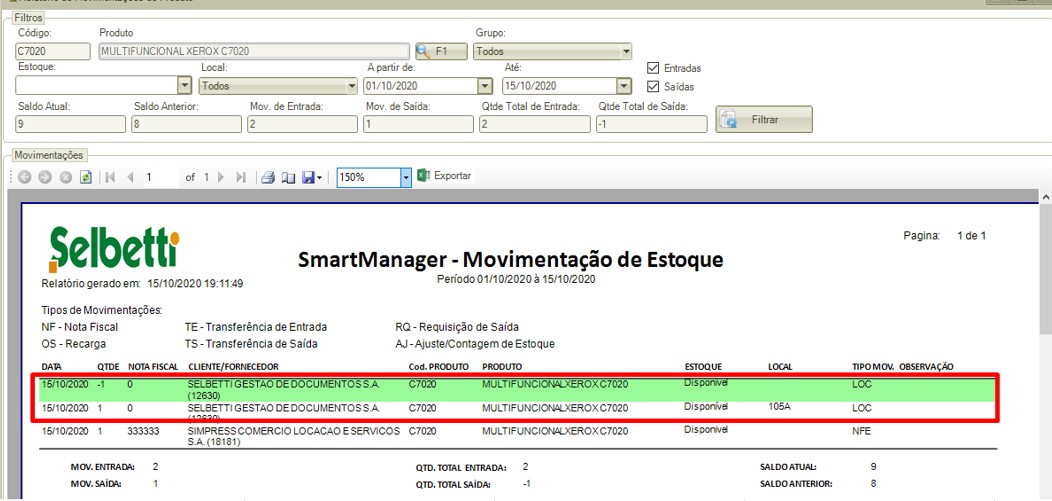The width and height of the screenshot is (1052, 501).
Task: Refresh the report with the refresh icon
Action: (85, 177)
